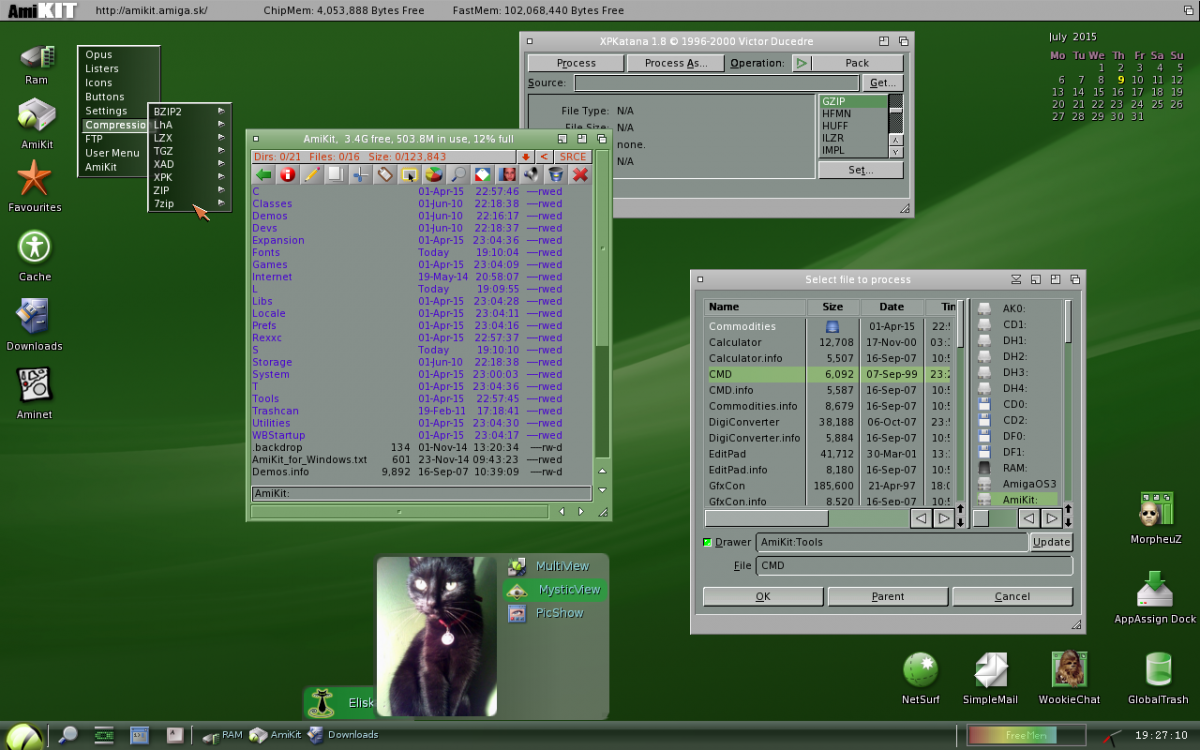Viewport: 1200px width, 750px height.
Task: Click the Parent button in the file requester
Action: 888,597
